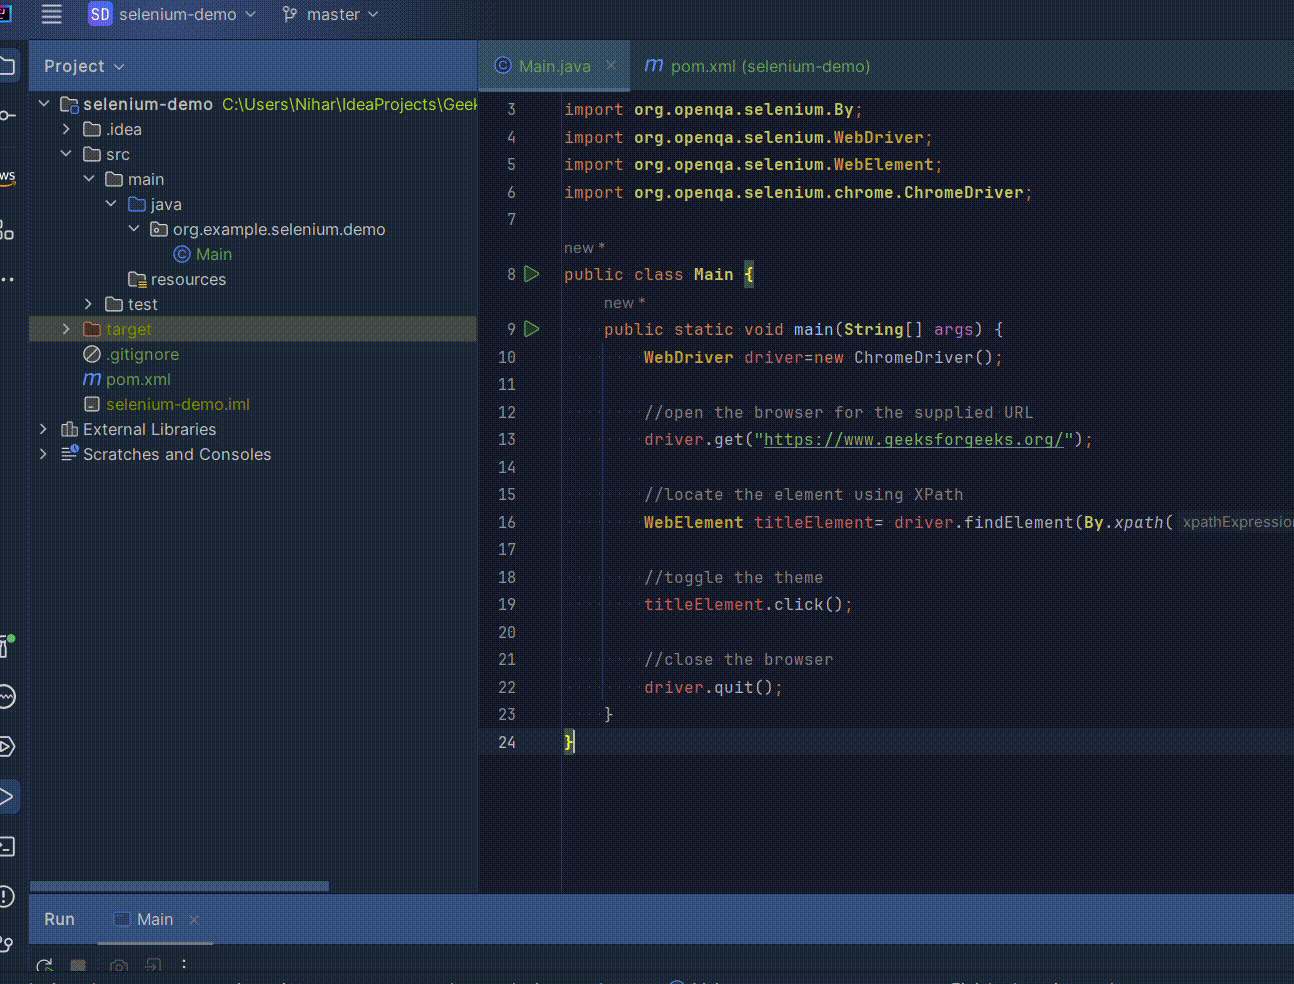1294x984 pixels.
Task: Run the Main class from the gutter
Action: 532,274
